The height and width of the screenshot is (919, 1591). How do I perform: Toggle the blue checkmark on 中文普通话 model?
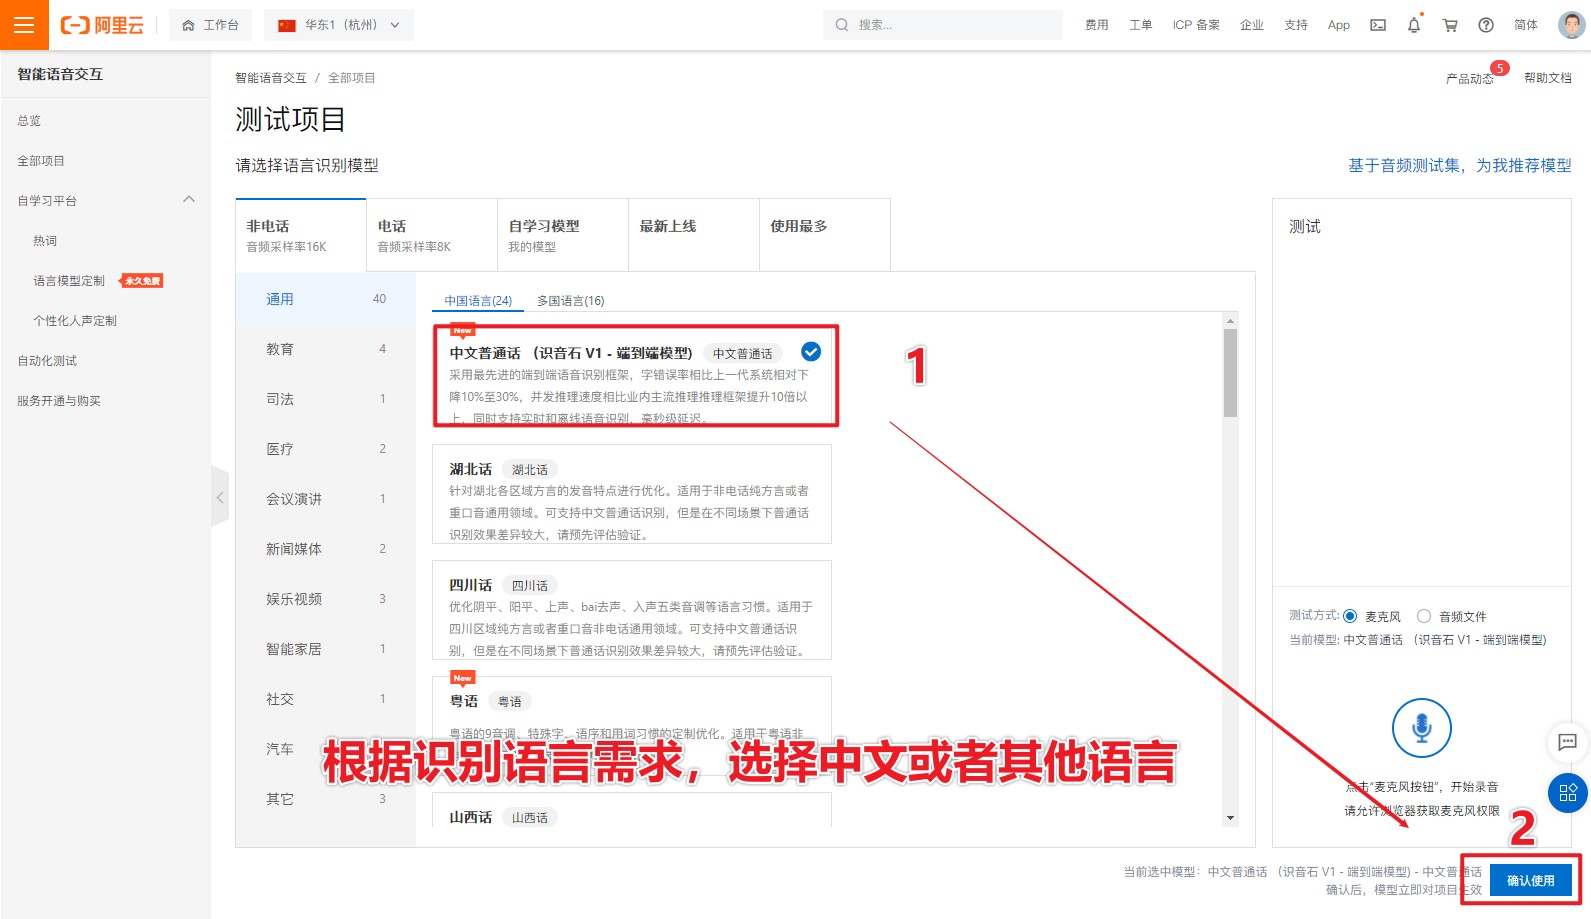coord(811,352)
